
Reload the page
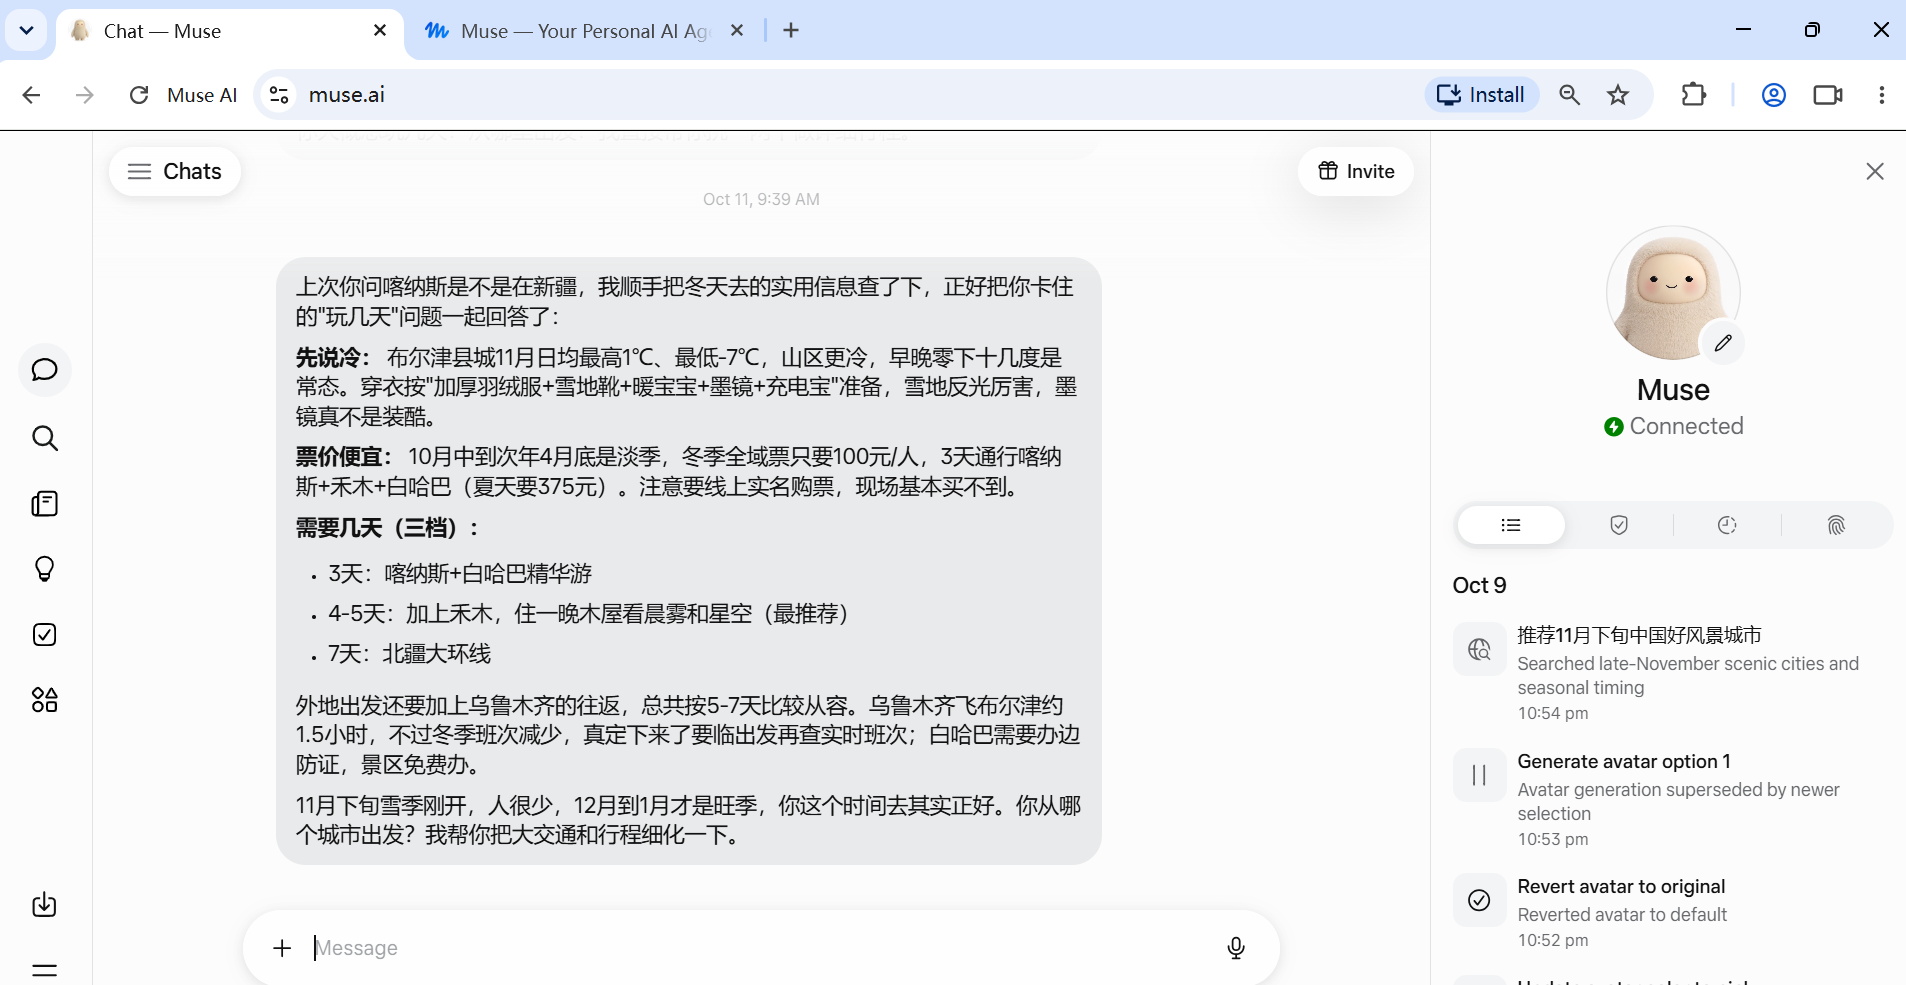(139, 95)
